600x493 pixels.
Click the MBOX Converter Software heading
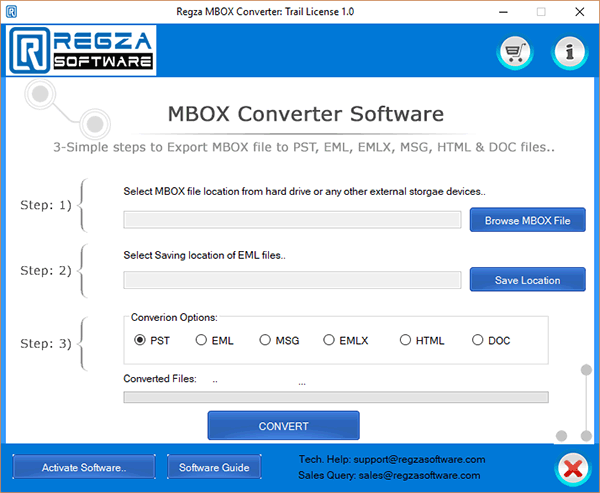[x=306, y=114]
